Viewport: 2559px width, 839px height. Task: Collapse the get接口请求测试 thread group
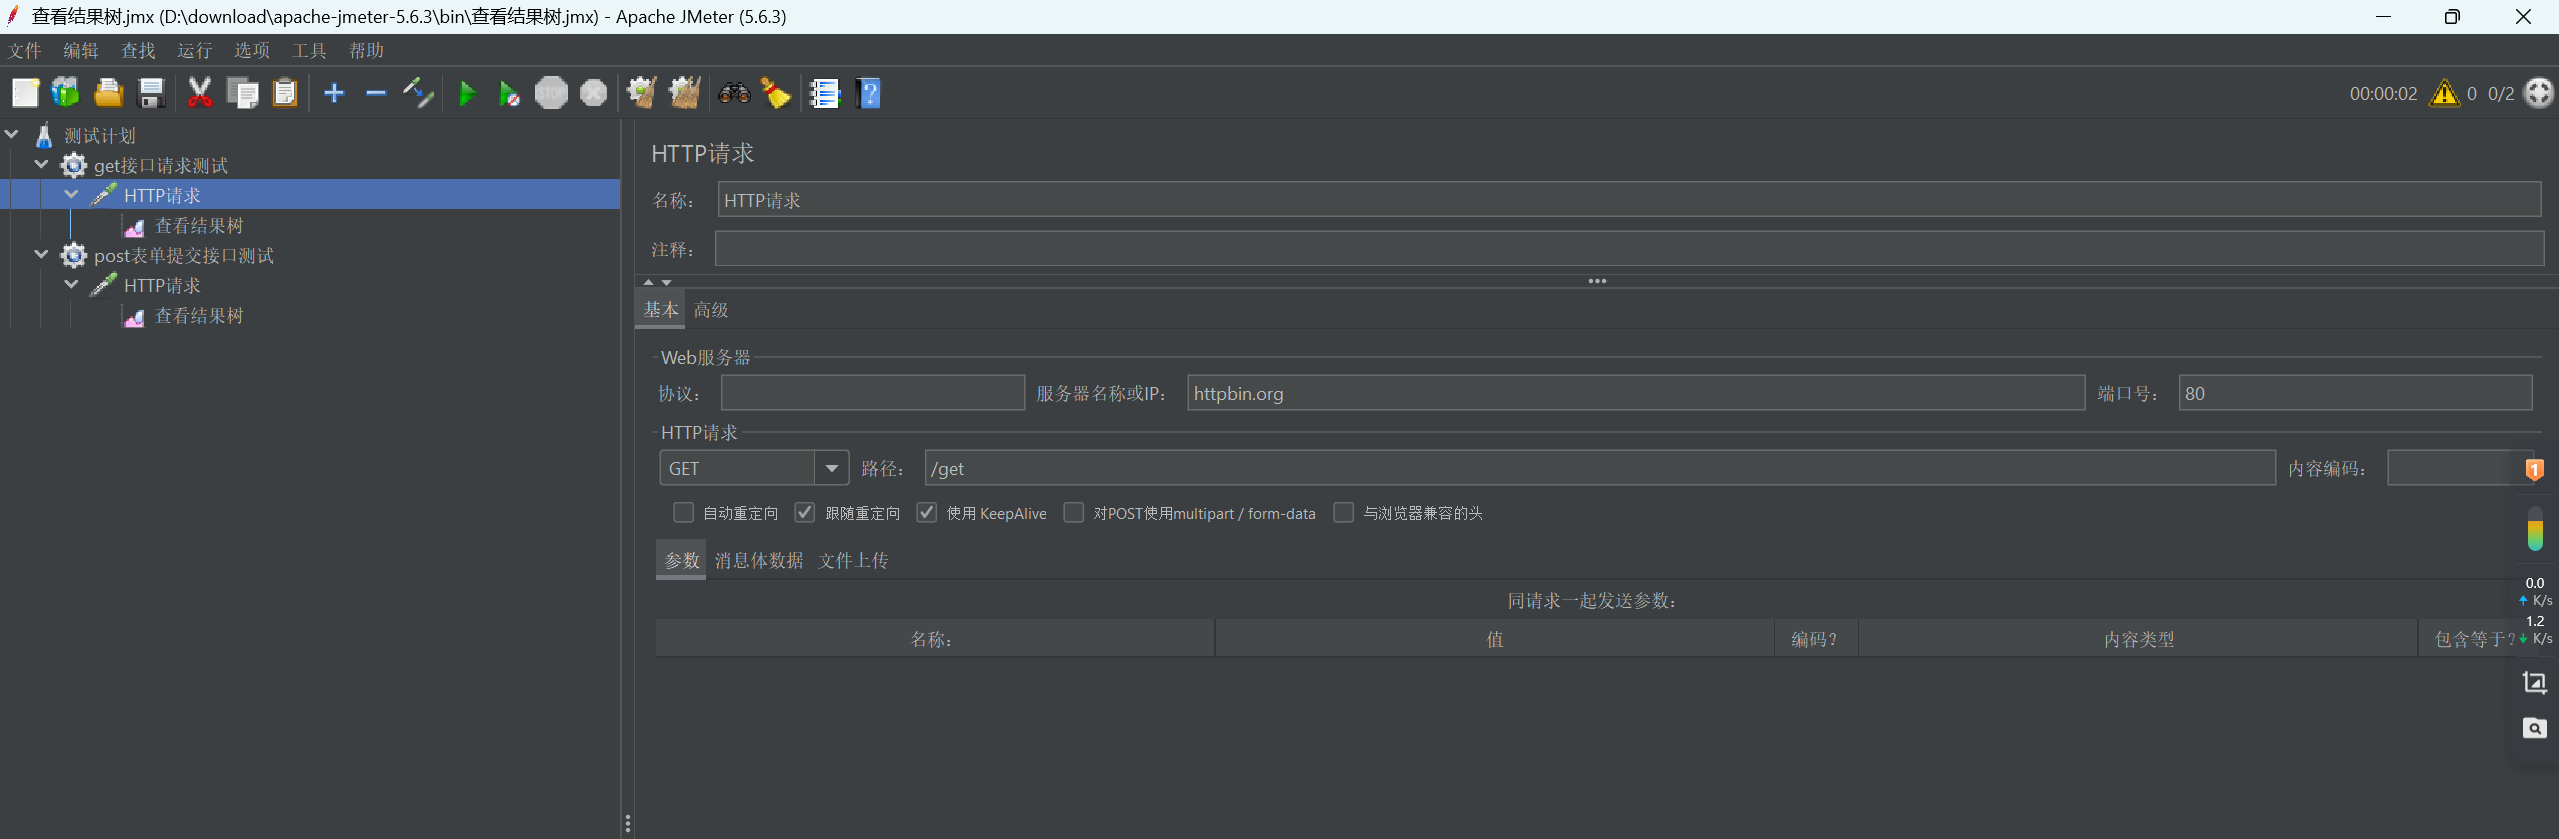[42, 164]
